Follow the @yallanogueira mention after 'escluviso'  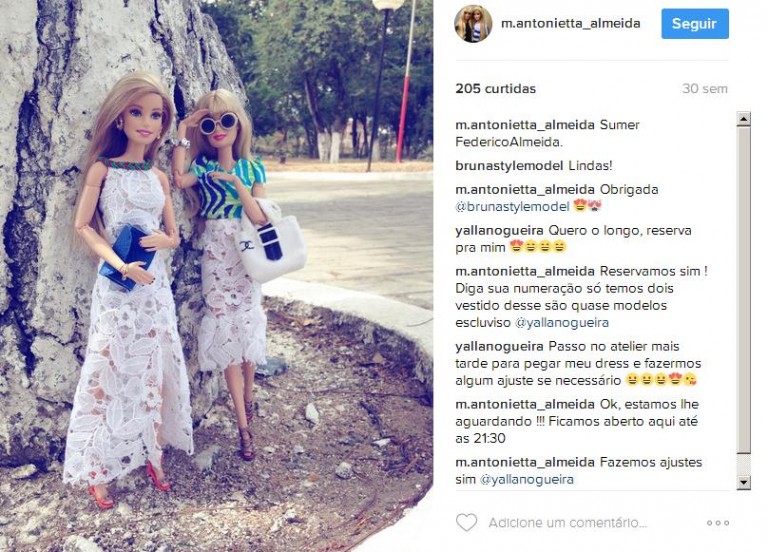click(562, 323)
